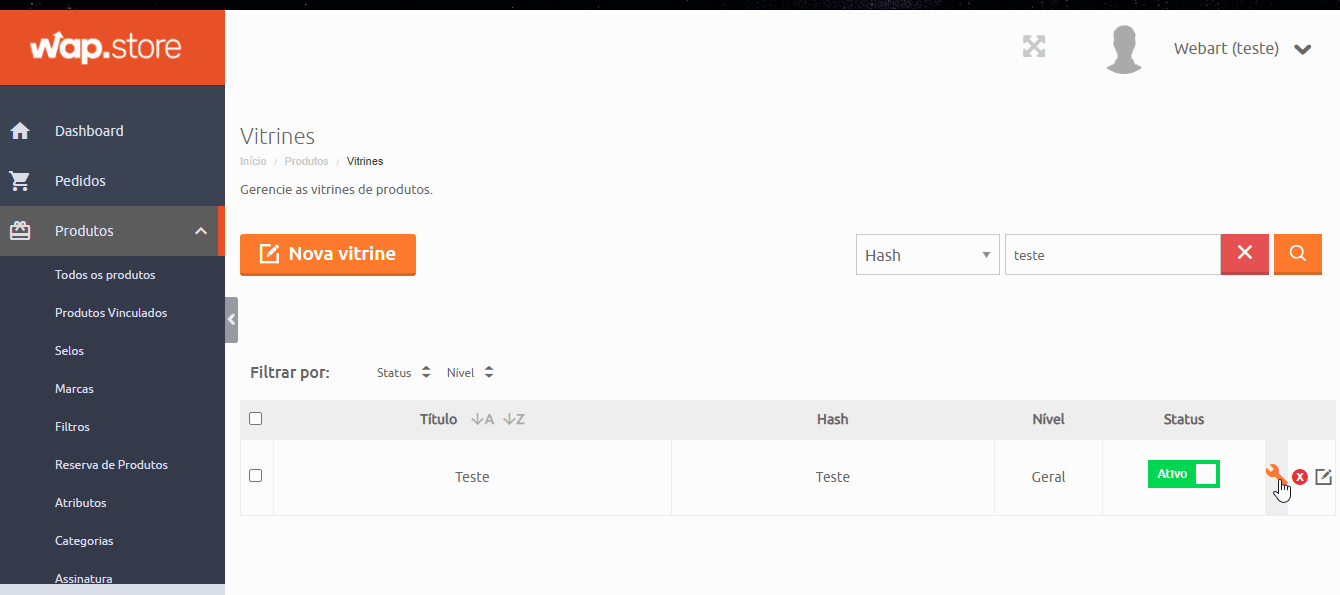The width and height of the screenshot is (1340, 595).
Task: Go to Início breadcrumb link
Action: click(253, 161)
